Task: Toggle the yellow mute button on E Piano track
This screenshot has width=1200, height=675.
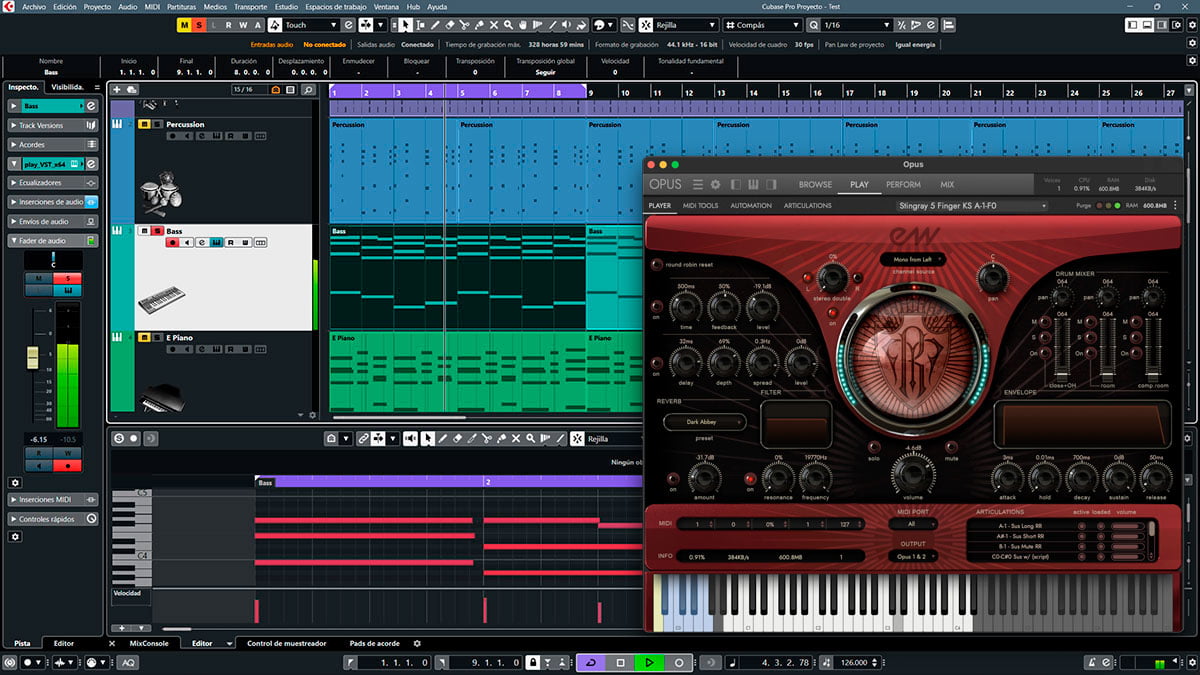Action: pos(144,337)
